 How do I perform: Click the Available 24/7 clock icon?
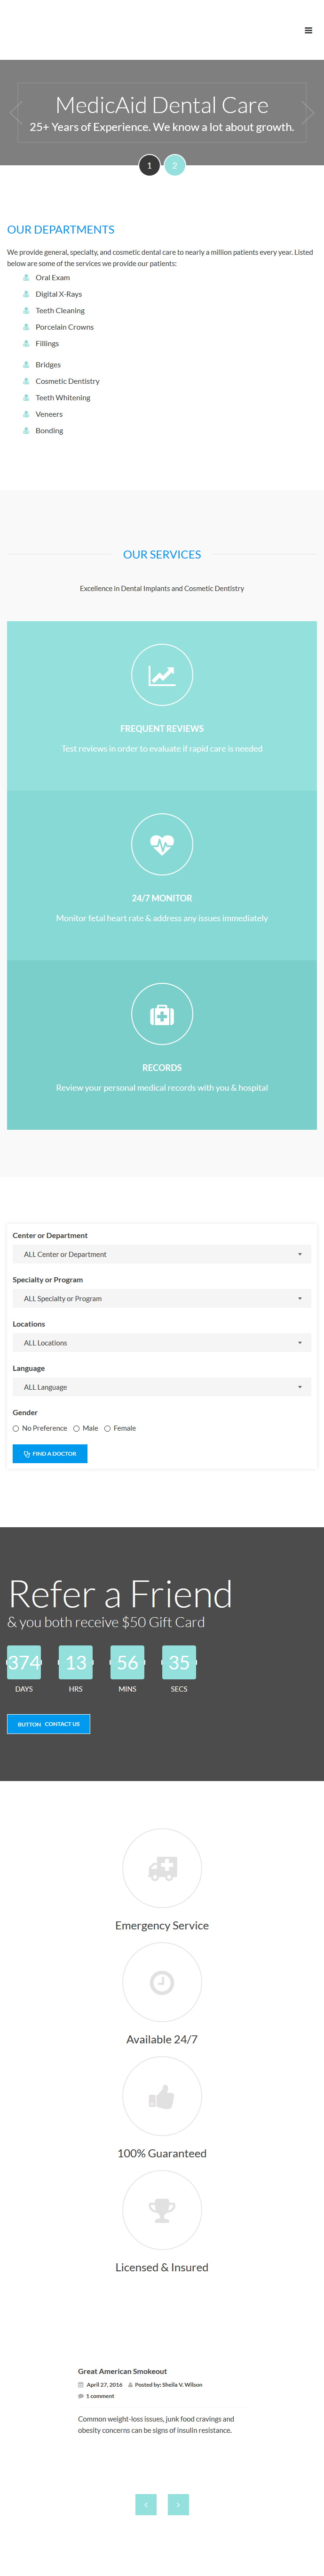(x=162, y=1982)
